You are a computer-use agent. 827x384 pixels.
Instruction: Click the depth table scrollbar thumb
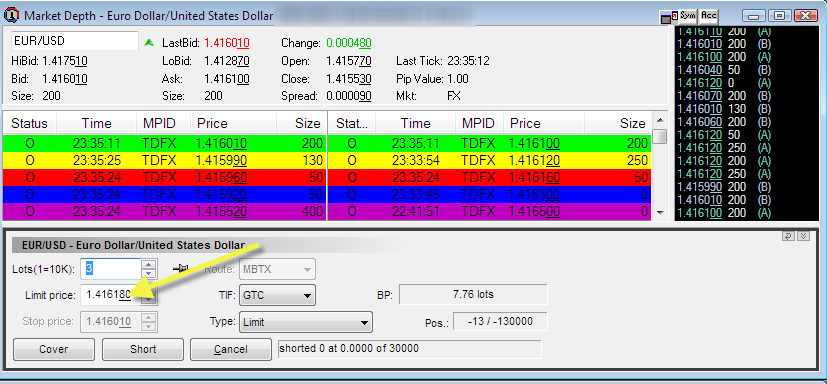click(x=659, y=136)
